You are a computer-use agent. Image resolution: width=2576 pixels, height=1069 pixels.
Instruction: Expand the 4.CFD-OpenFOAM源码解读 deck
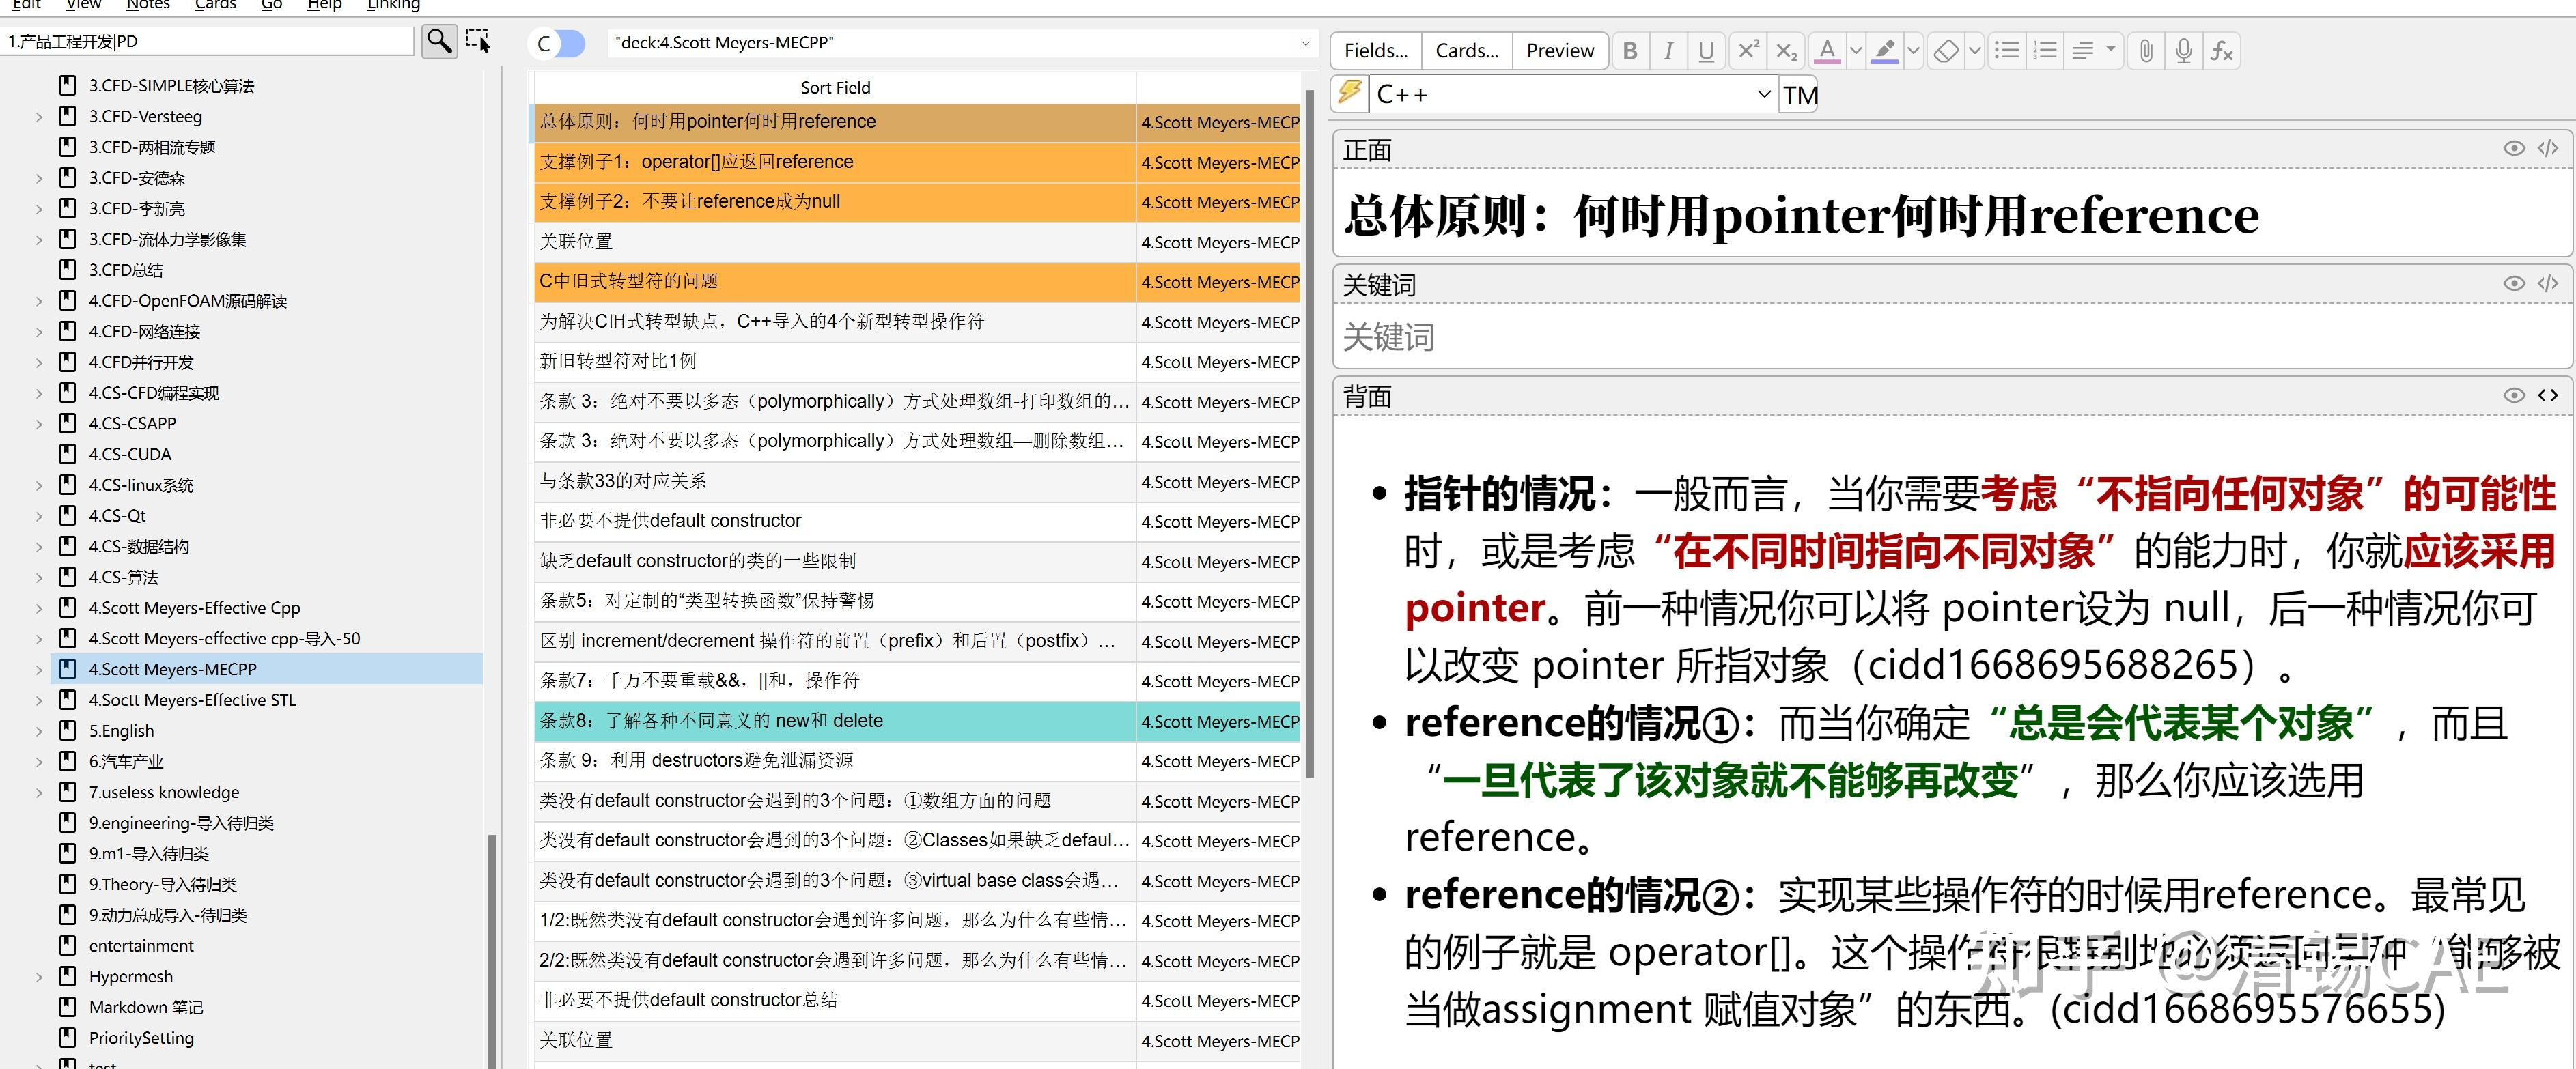tap(39, 301)
